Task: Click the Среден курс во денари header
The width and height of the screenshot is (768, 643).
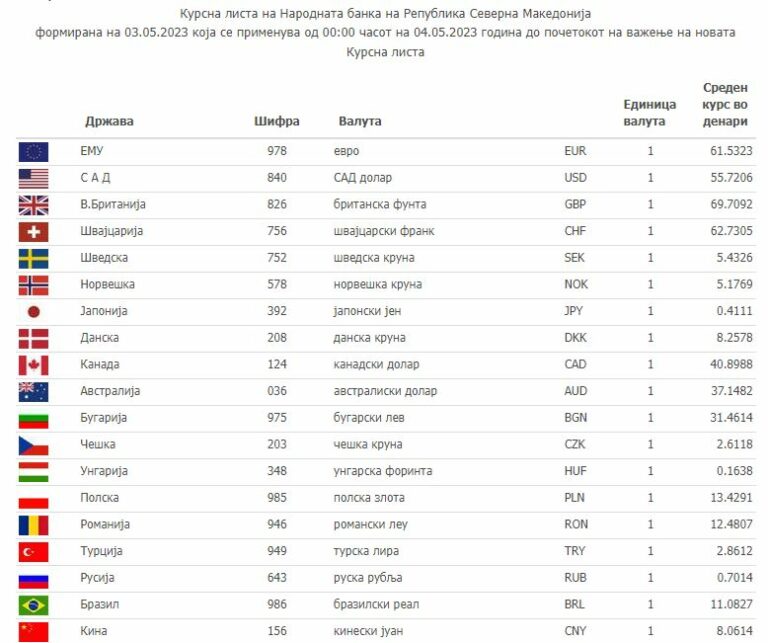Action: tap(725, 104)
